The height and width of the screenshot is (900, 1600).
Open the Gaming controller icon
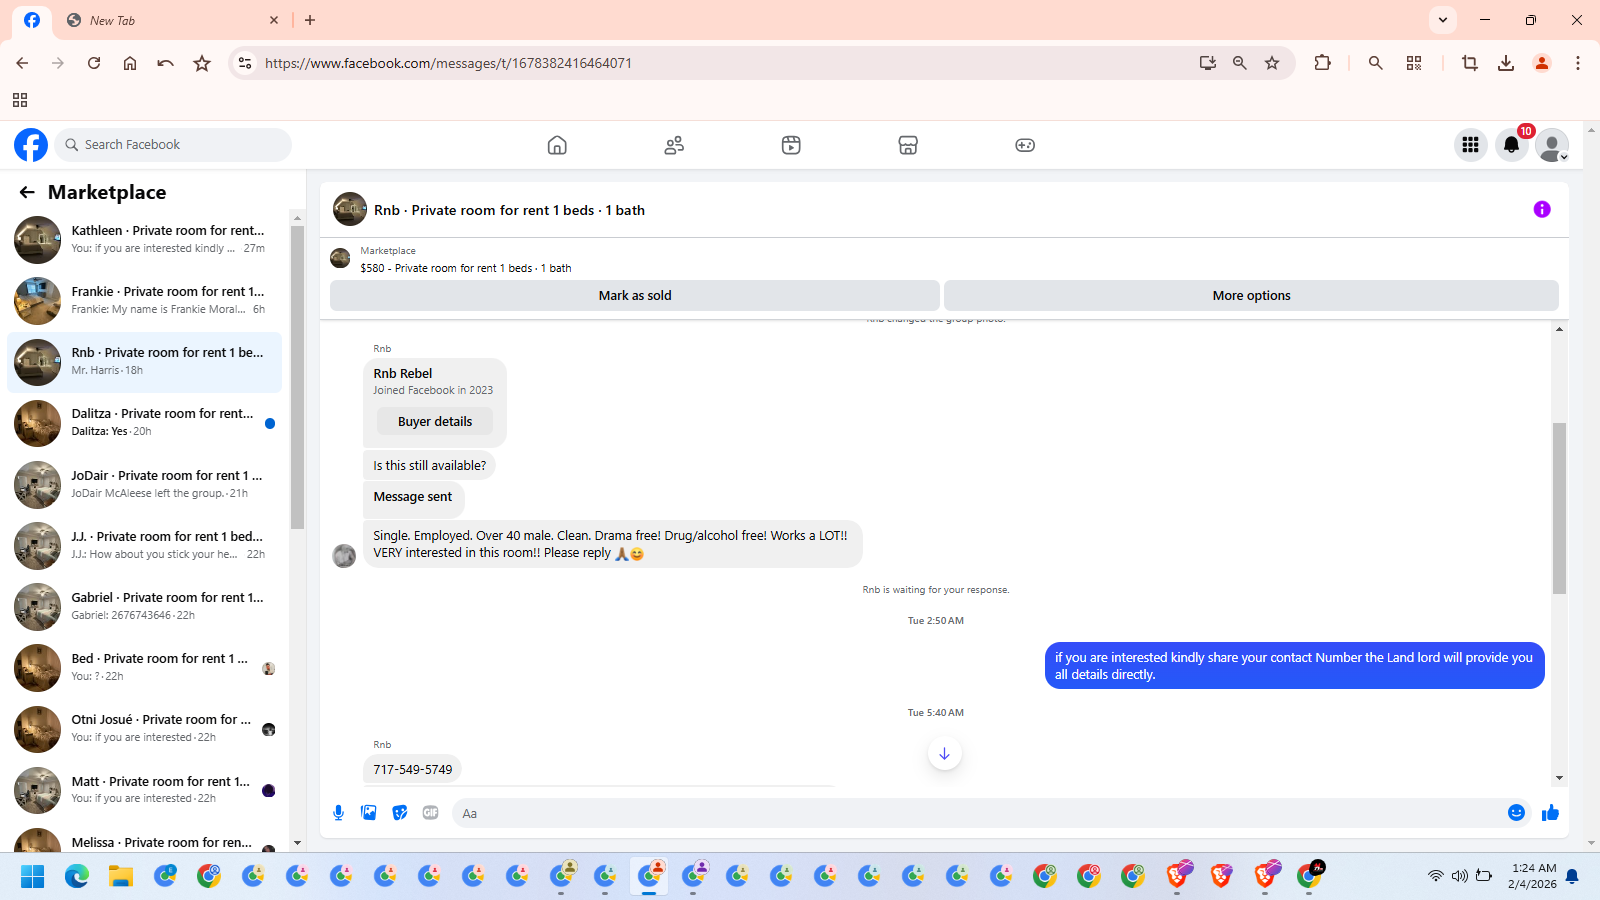point(1025,145)
